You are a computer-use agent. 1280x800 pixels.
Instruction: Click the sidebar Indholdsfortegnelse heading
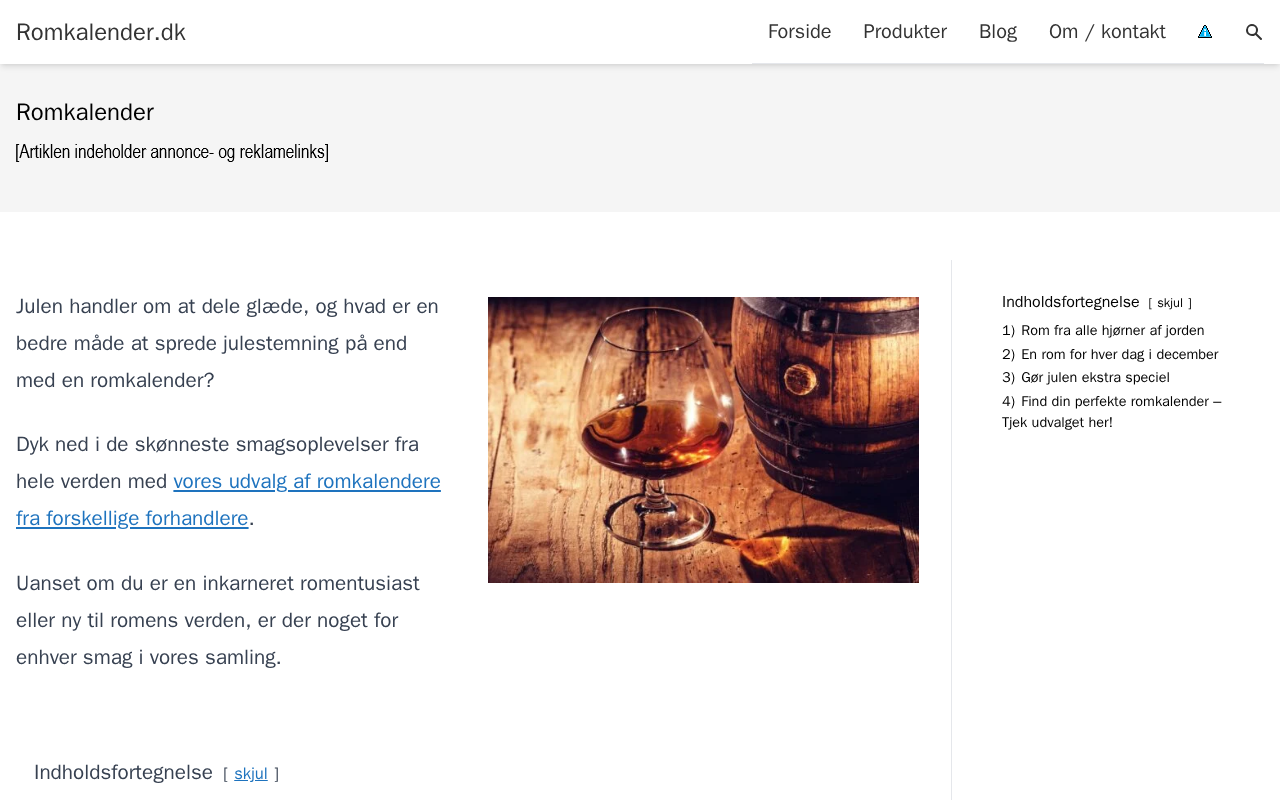coord(1070,302)
